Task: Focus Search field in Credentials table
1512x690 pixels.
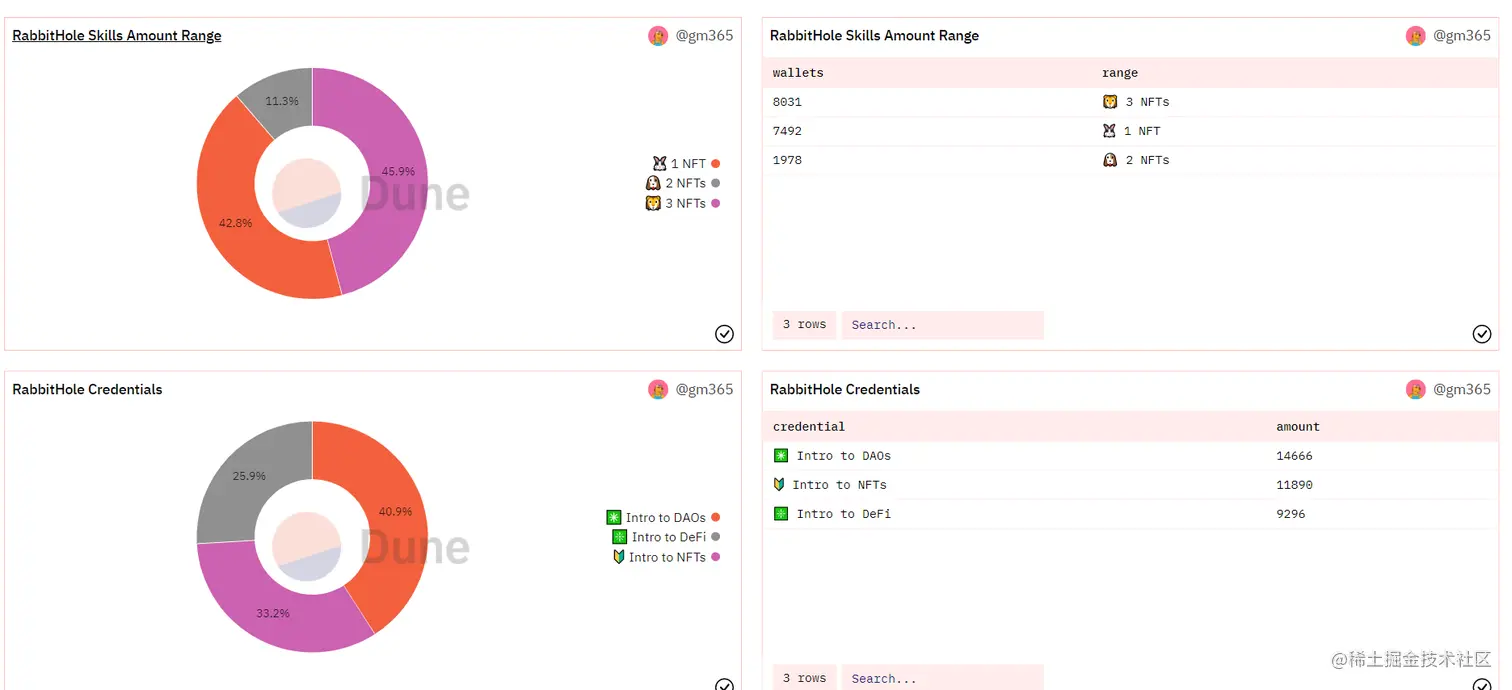Action: click(943, 678)
